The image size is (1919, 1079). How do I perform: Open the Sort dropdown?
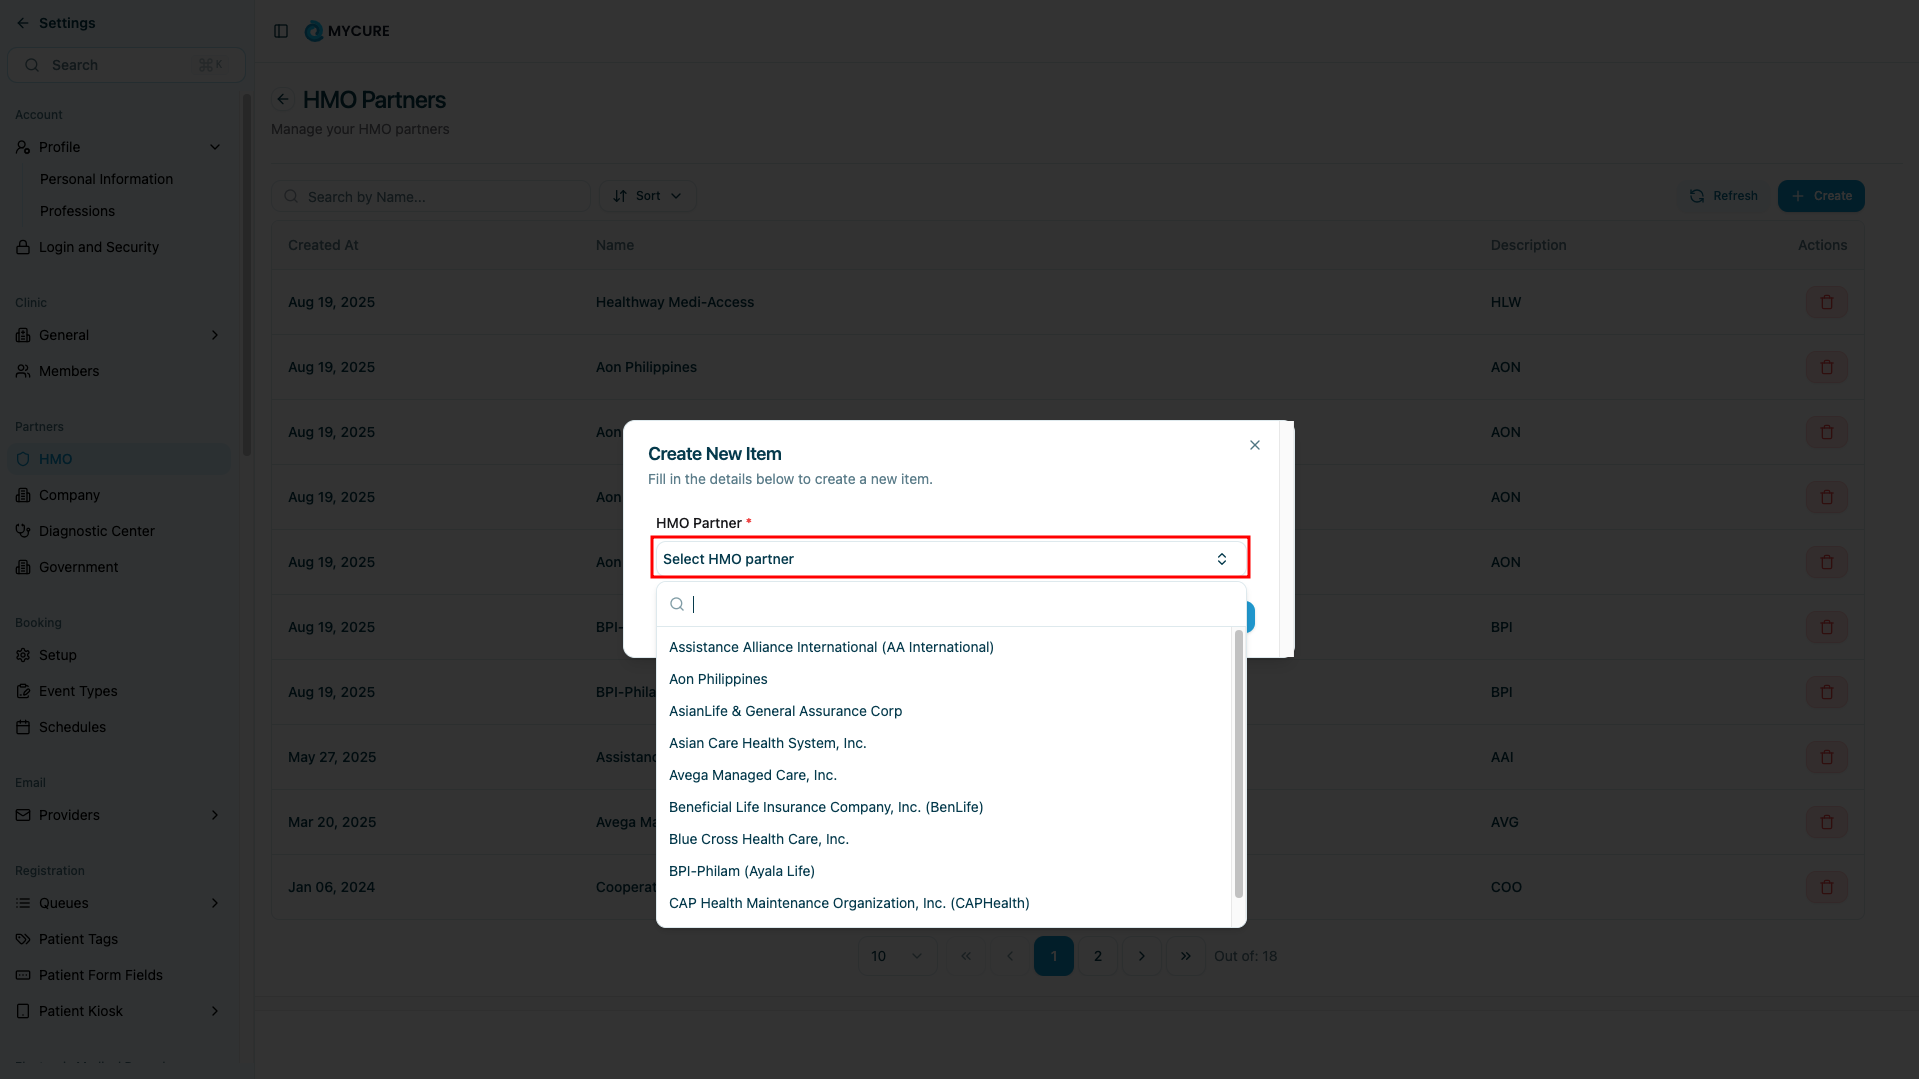coord(647,196)
